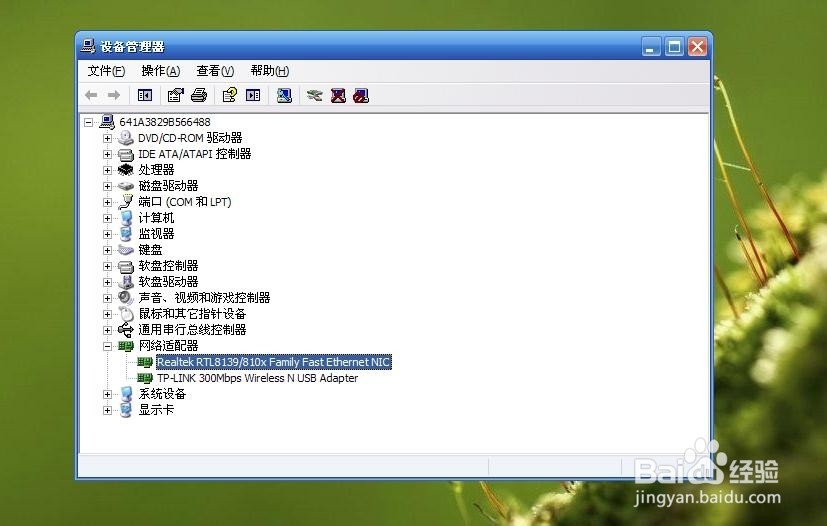Image resolution: width=827 pixels, height=526 pixels.
Task: Expand the 显示卡 node
Action: point(107,410)
